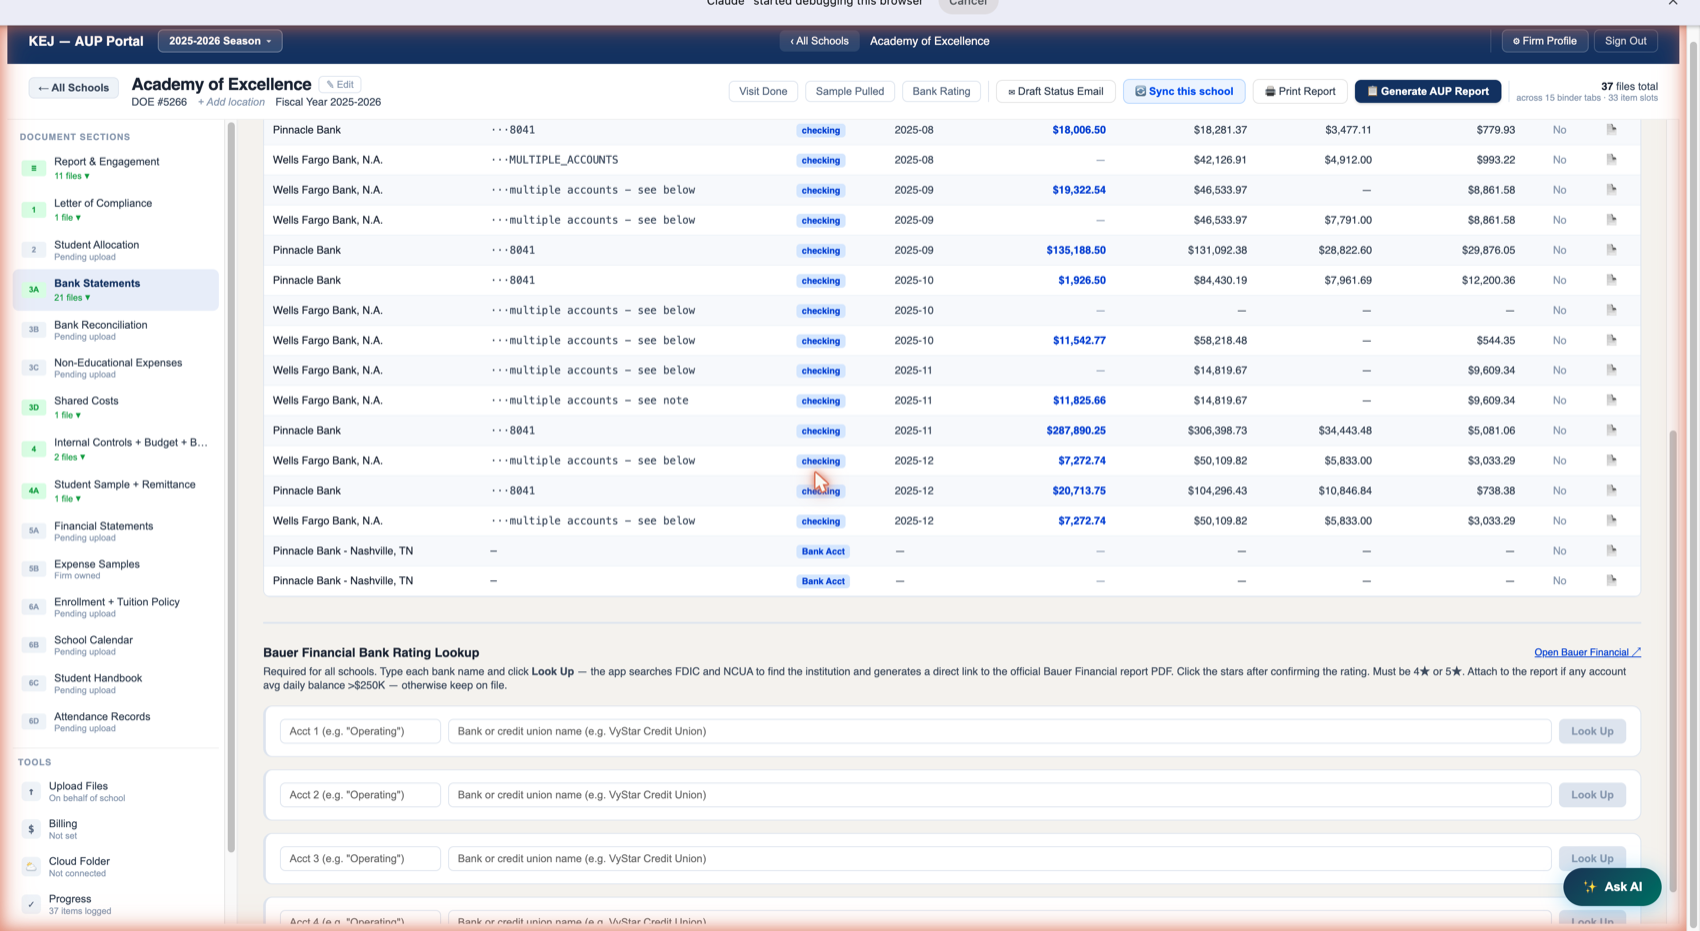Focus the bank name field next to Acct 2
Screen dimensions: 1700x931
click(999, 795)
